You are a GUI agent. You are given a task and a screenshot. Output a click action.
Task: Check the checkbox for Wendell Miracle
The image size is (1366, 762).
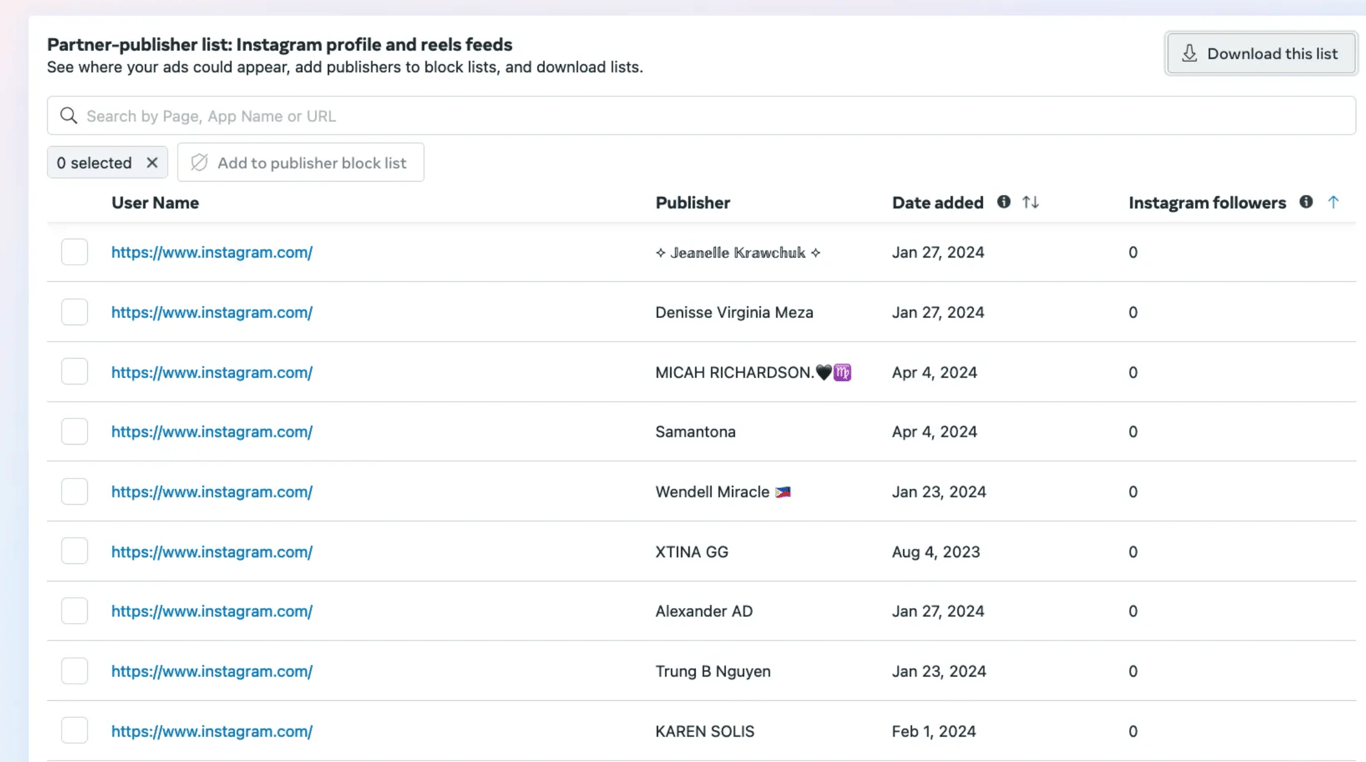click(74, 491)
